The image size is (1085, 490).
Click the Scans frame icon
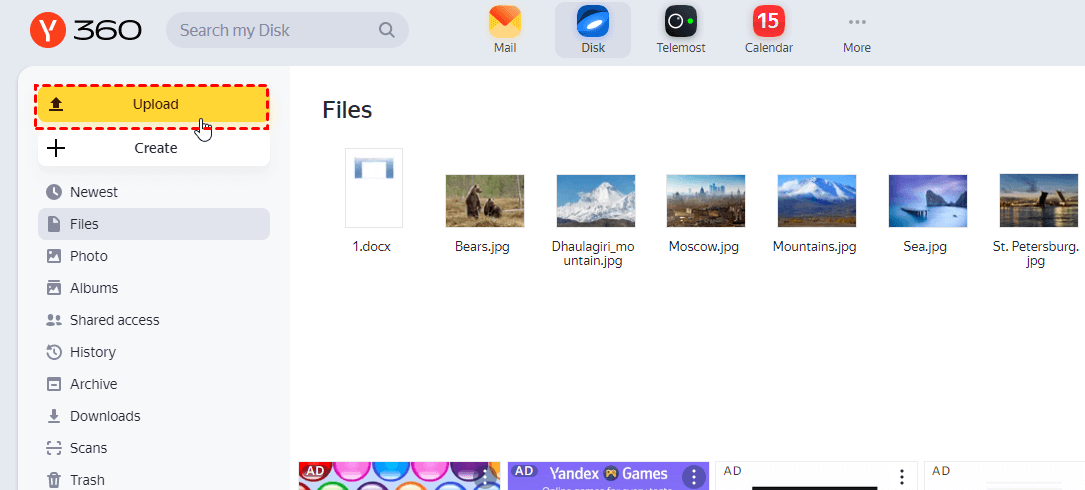[54, 448]
